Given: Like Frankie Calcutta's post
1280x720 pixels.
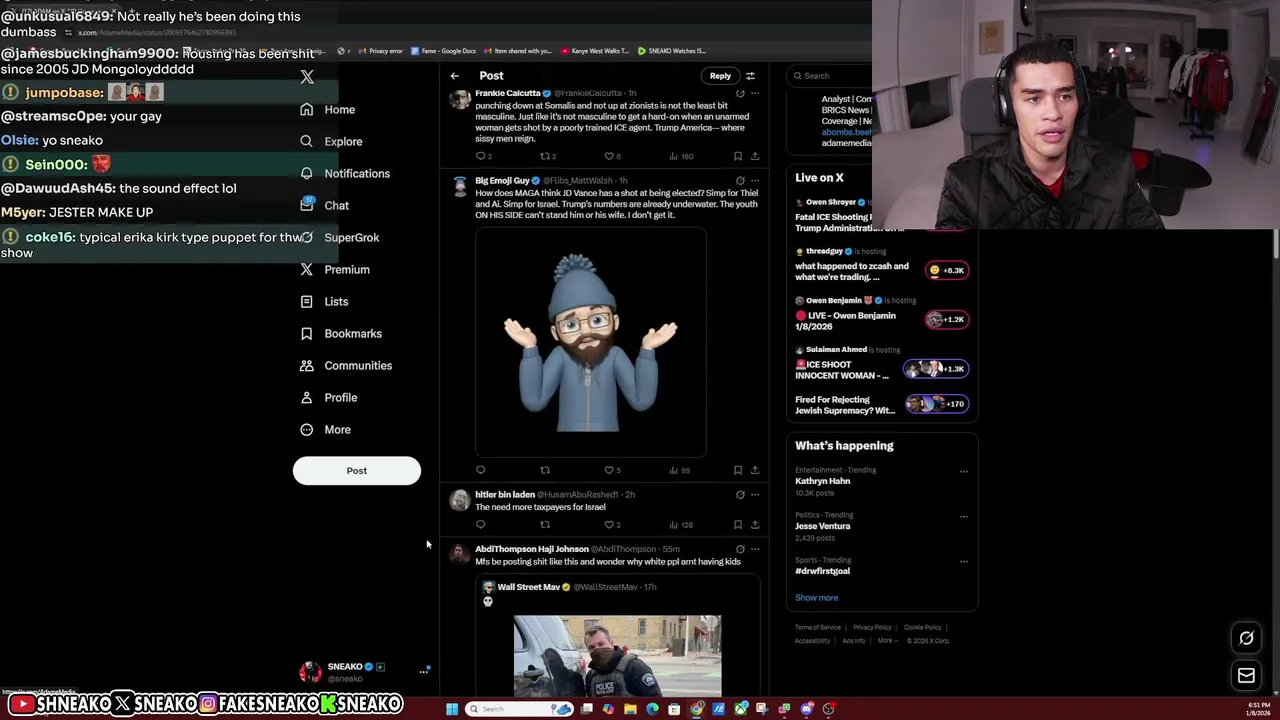Looking at the screenshot, I should point(609,156).
